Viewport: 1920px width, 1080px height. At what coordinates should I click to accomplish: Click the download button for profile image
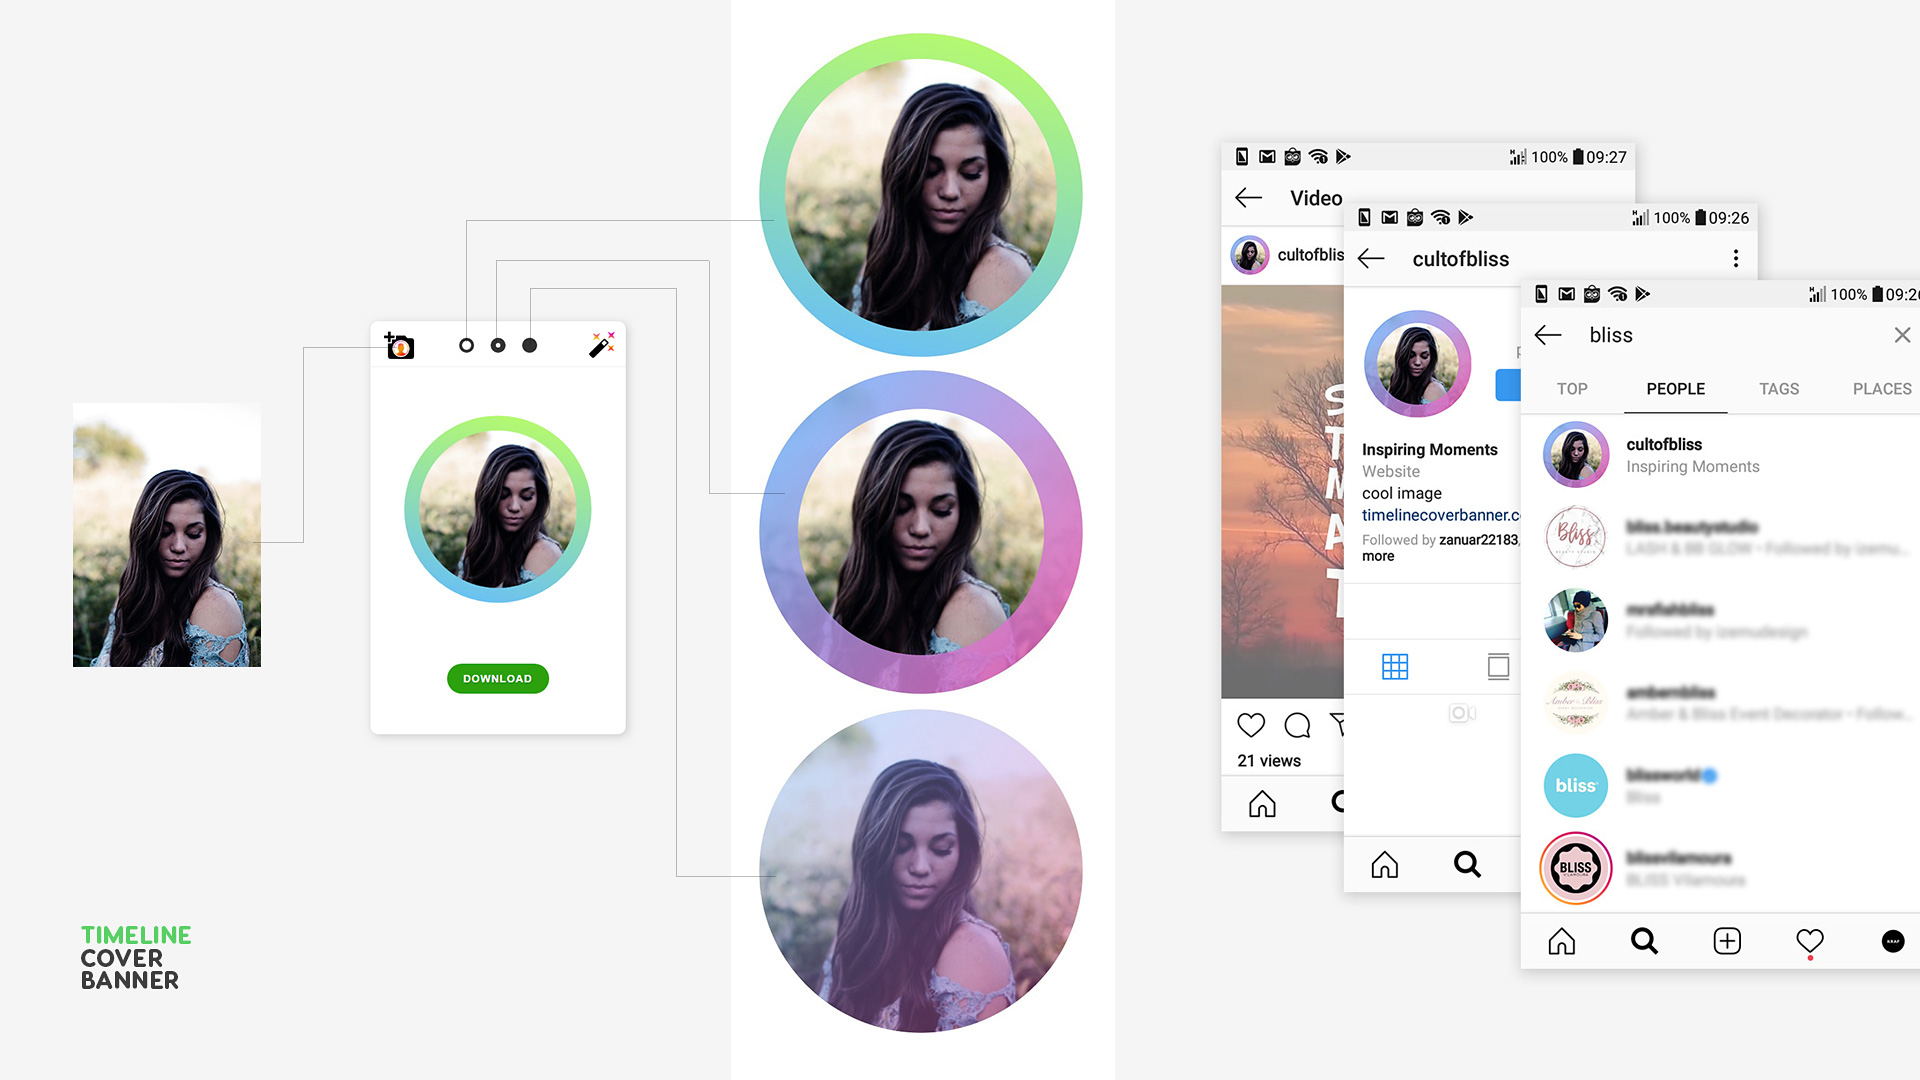498,678
